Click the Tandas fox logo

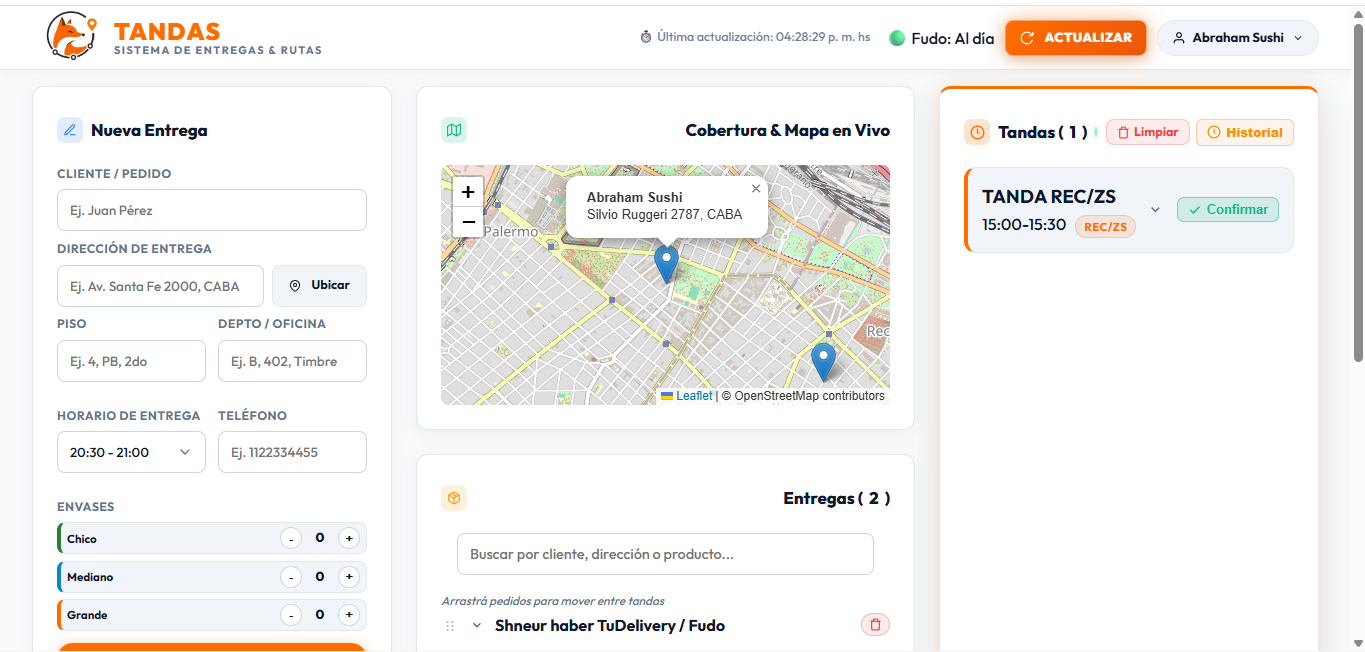[71, 36]
